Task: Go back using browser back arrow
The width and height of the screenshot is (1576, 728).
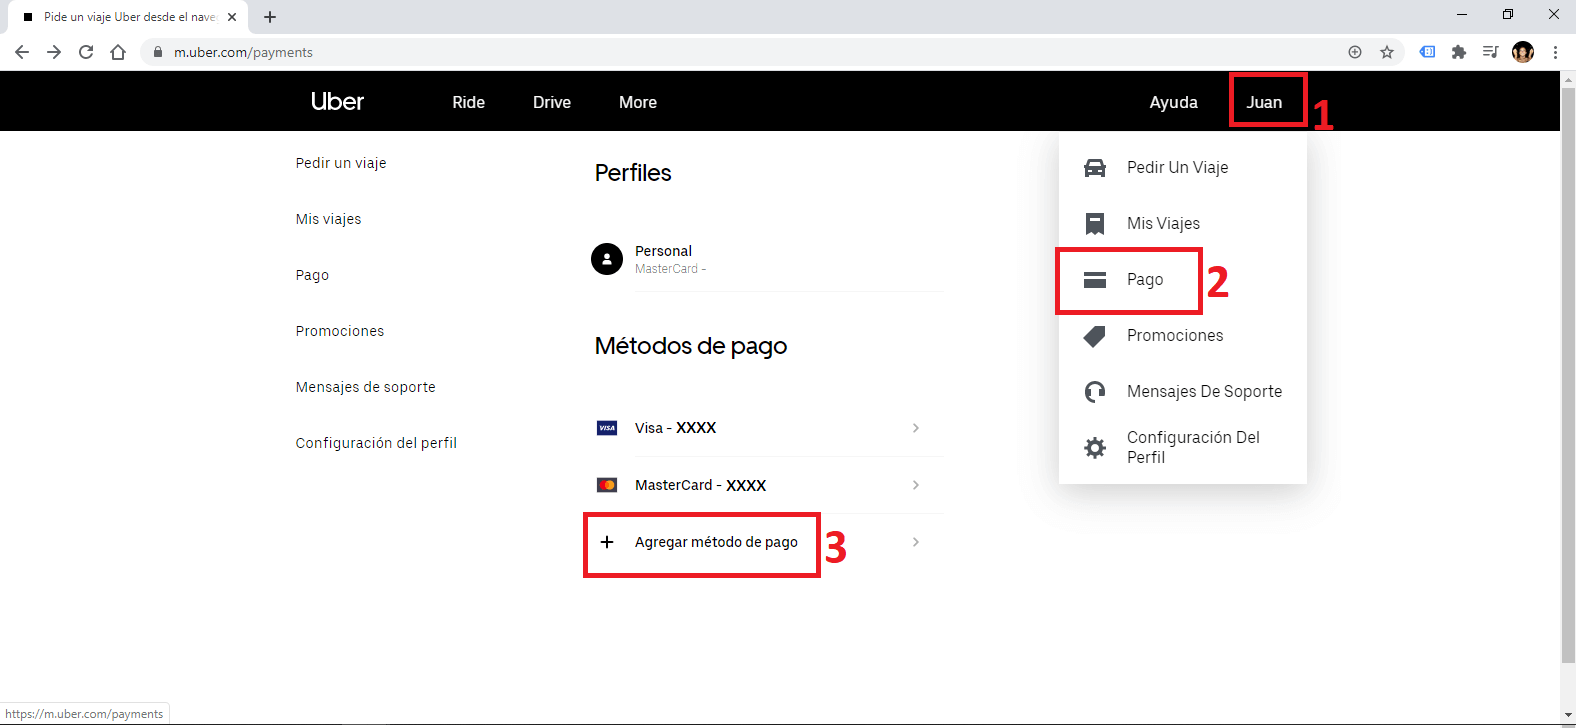Action: coord(22,52)
